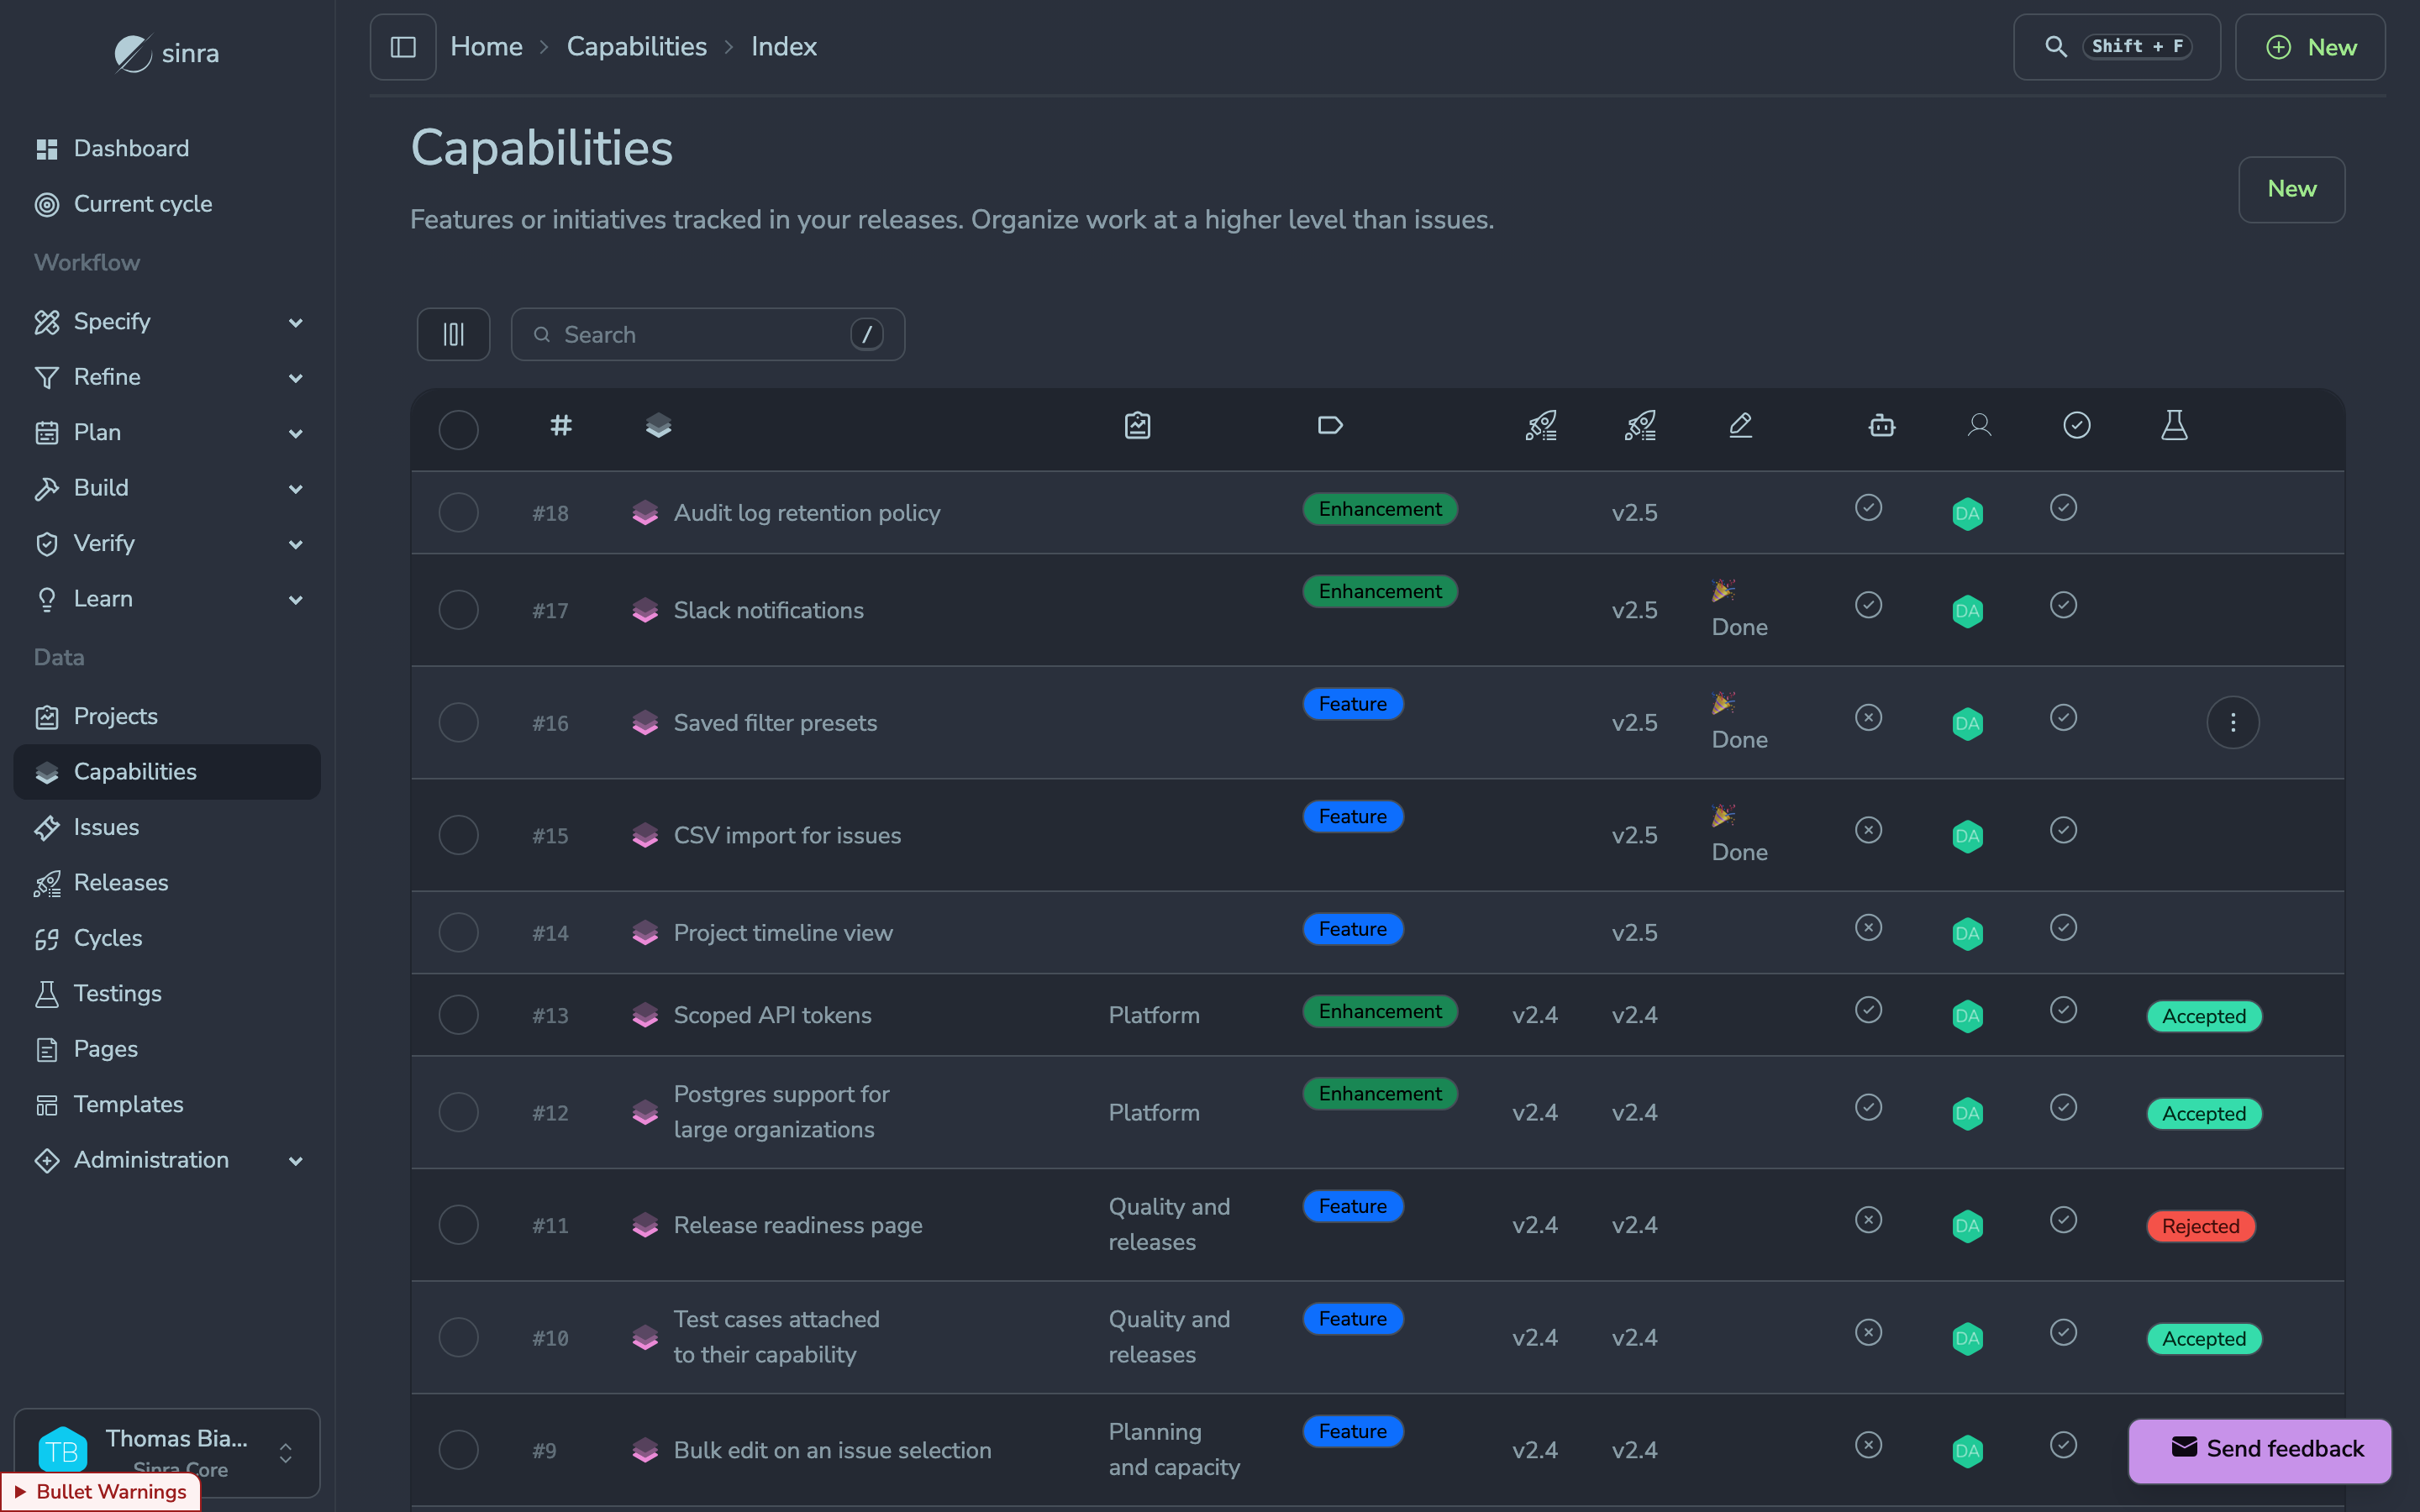Expand the Administration section
Viewport: 2420px width, 1512px height.
point(167,1160)
